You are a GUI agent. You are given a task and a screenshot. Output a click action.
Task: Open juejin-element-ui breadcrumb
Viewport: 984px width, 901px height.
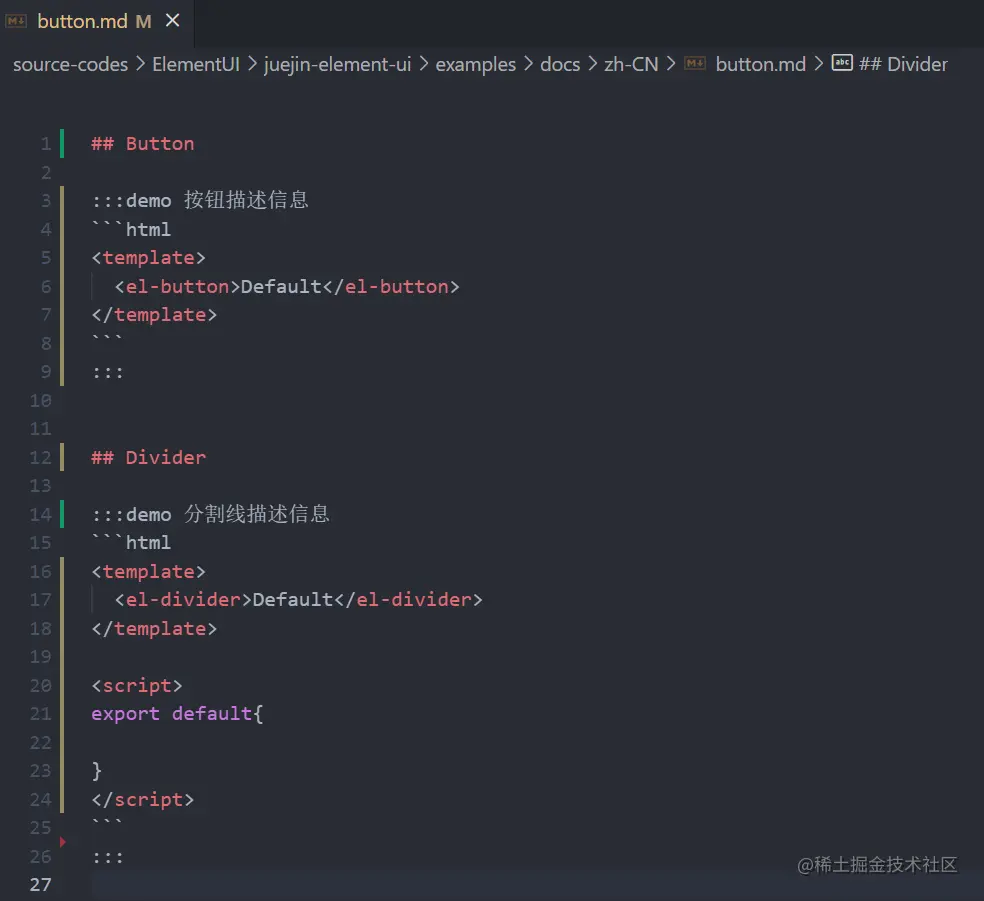pos(338,65)
